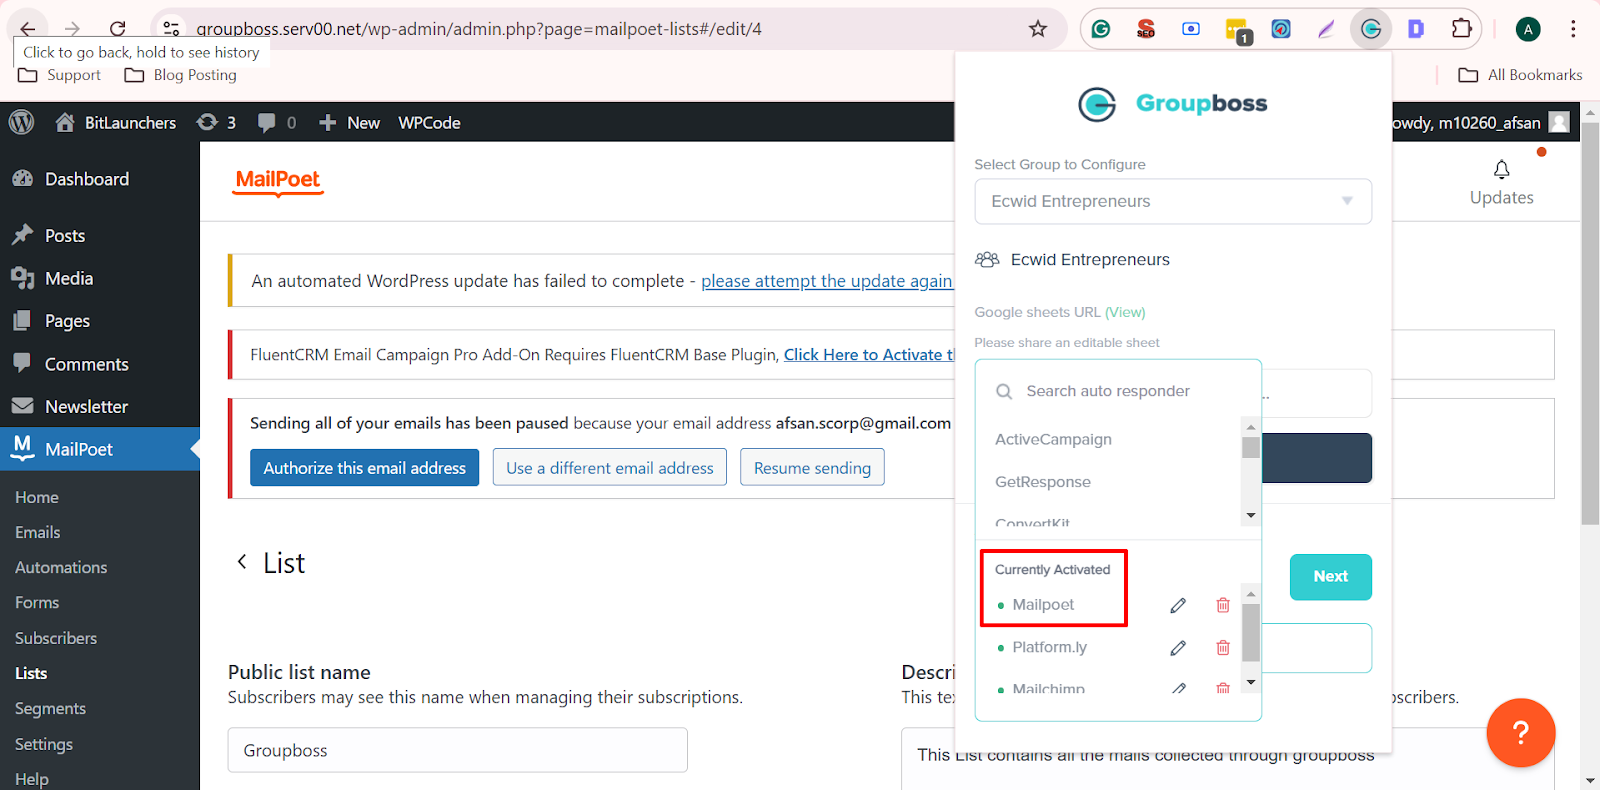Go to MailPoet Home submenu
This screenshot has width=1600, height=790.
[37, 497]
